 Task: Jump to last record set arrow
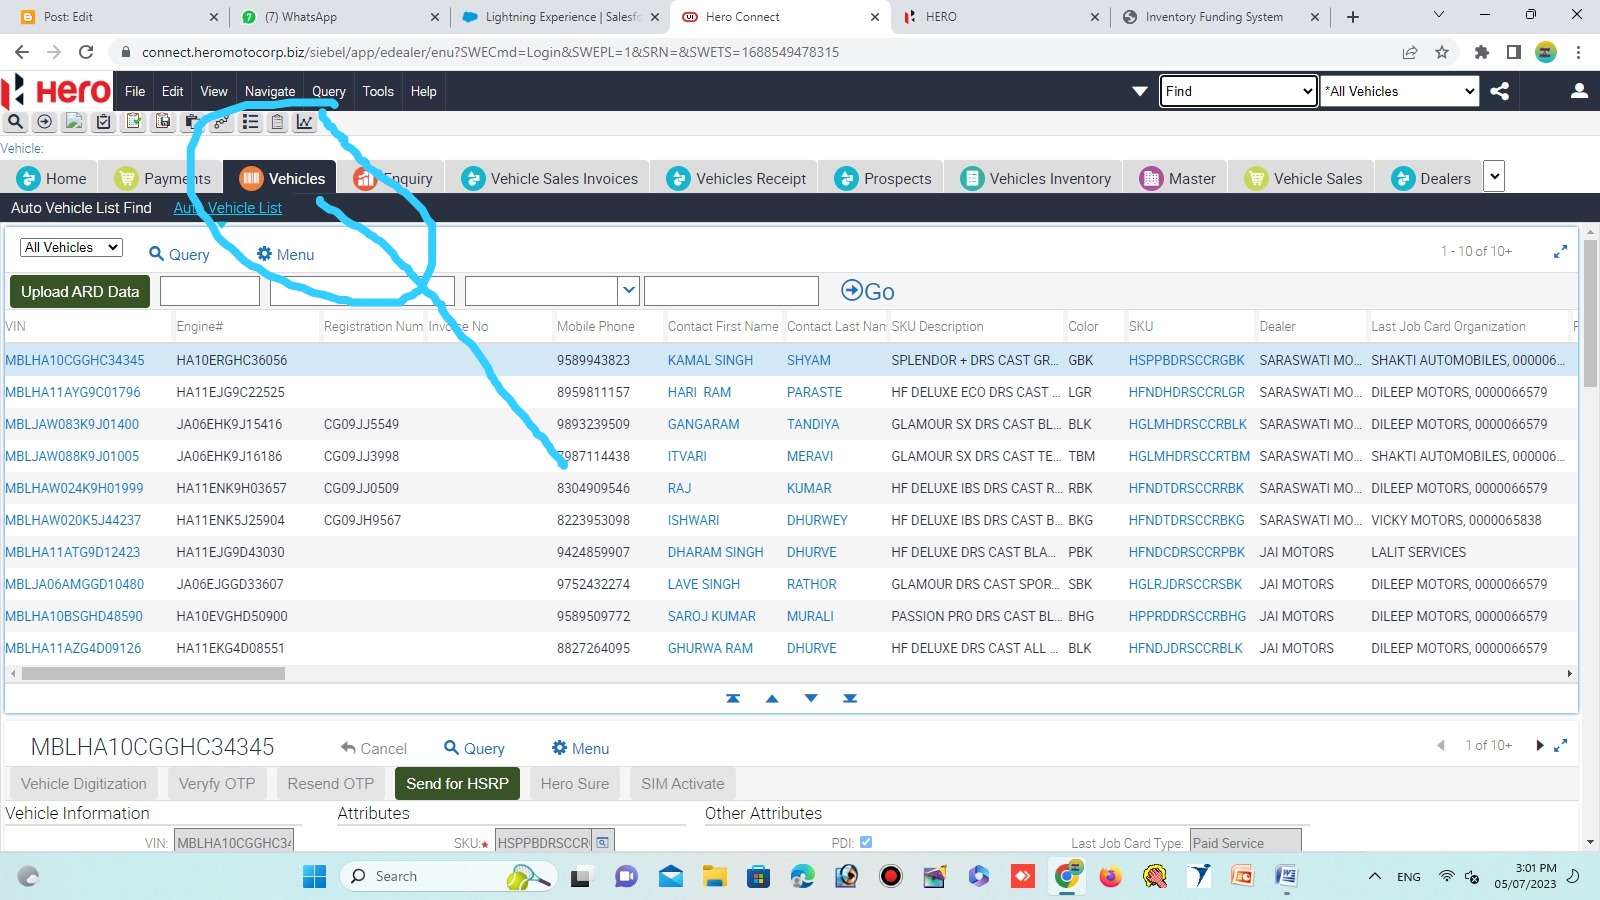coord(850,698)
